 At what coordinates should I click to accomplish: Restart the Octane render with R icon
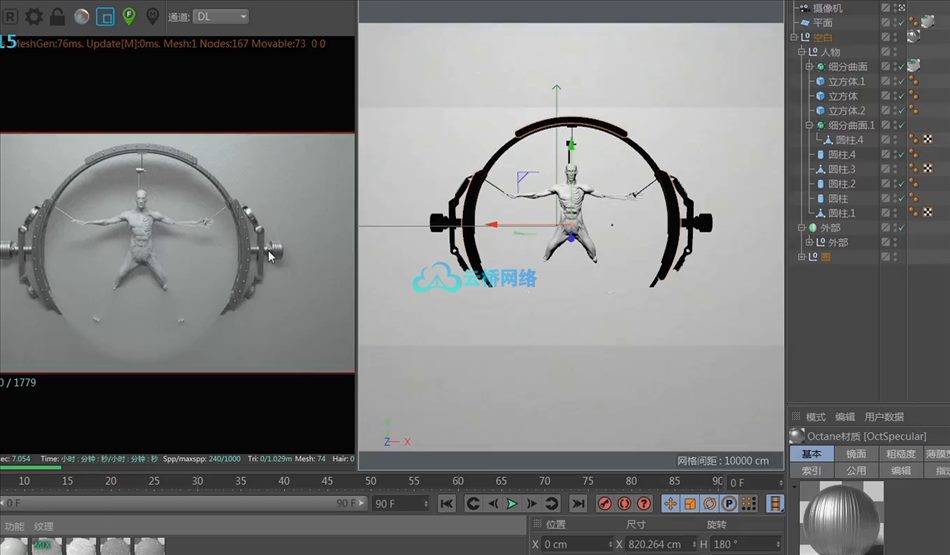[x=10, y=17]
